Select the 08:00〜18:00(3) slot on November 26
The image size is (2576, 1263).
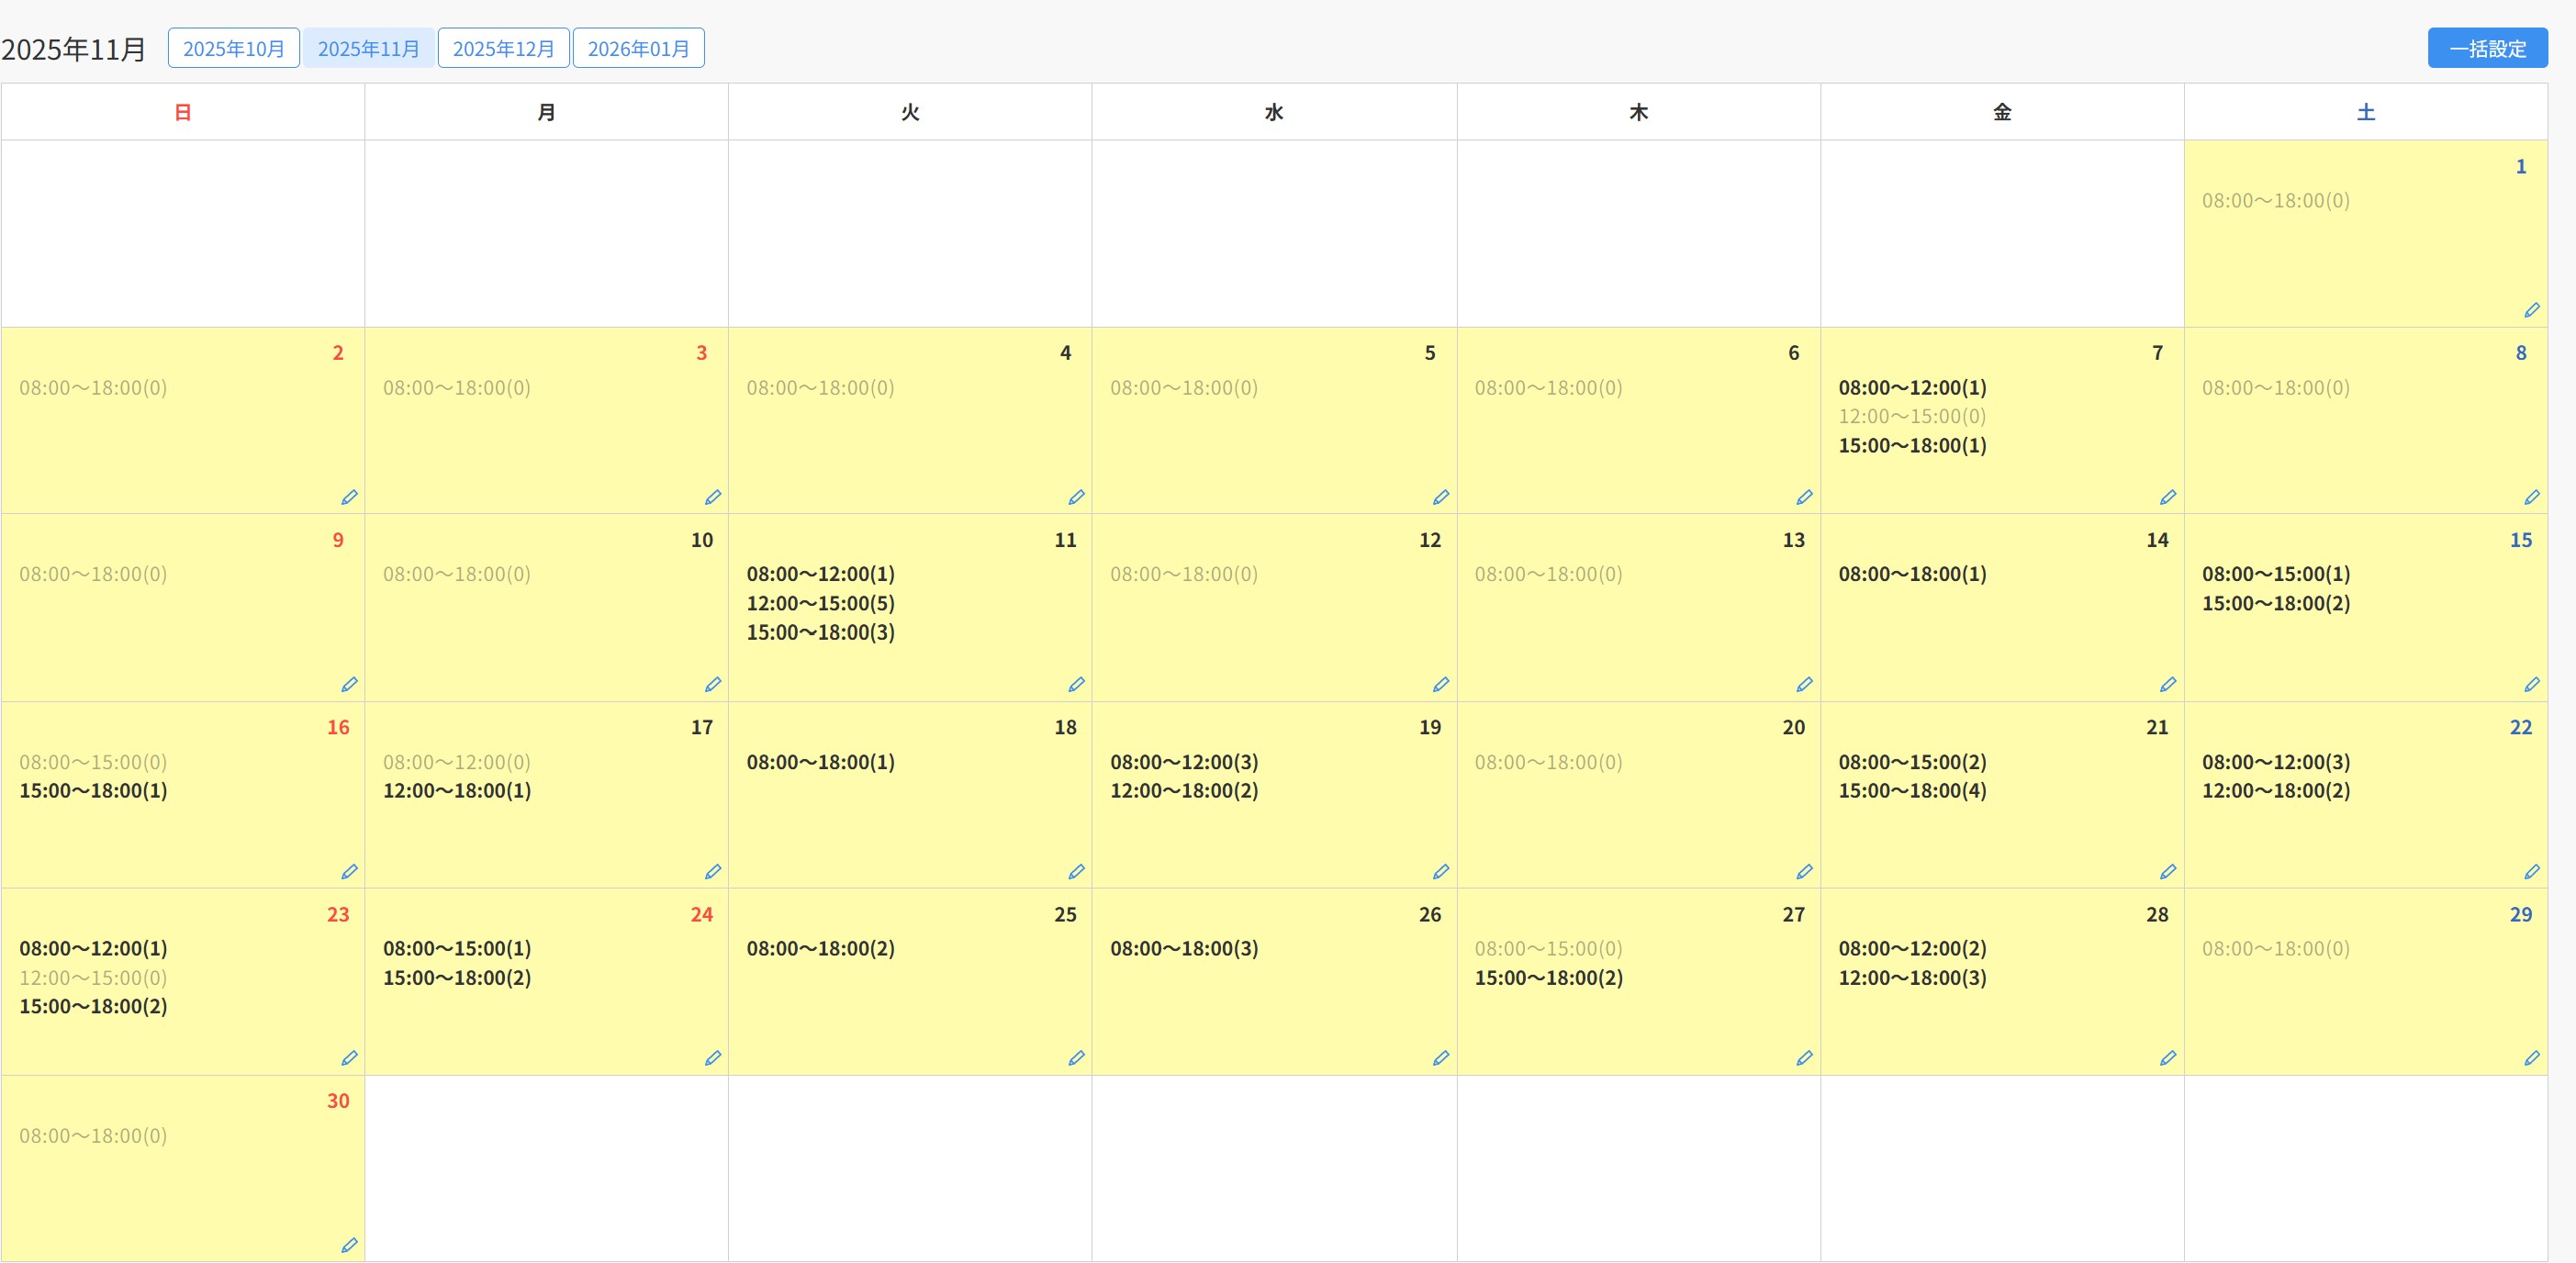(x=1184, y=948)
